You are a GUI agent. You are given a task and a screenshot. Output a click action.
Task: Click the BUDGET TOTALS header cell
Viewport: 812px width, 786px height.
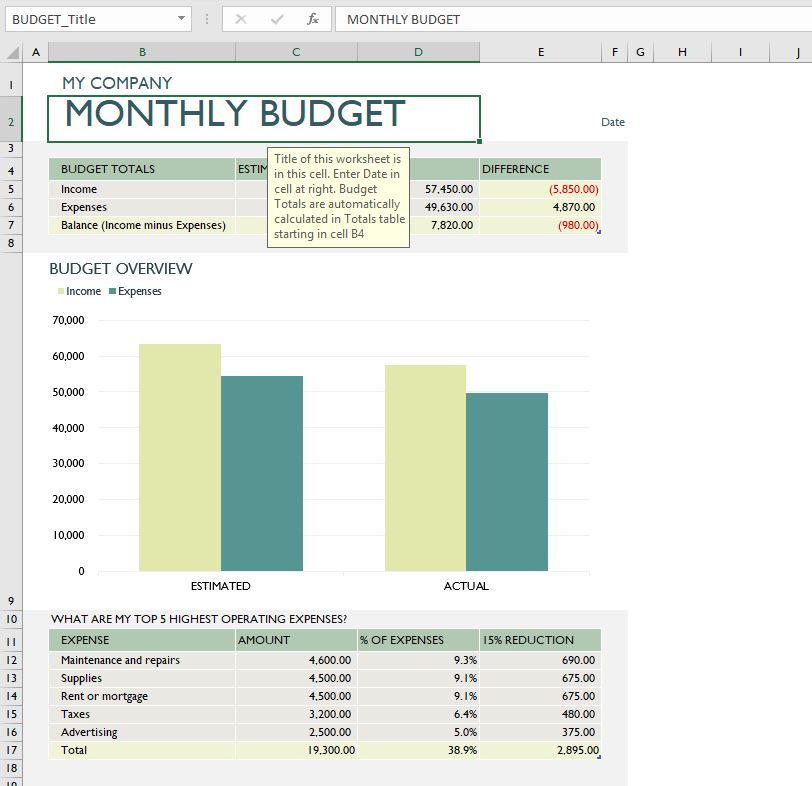coord(142,169)
